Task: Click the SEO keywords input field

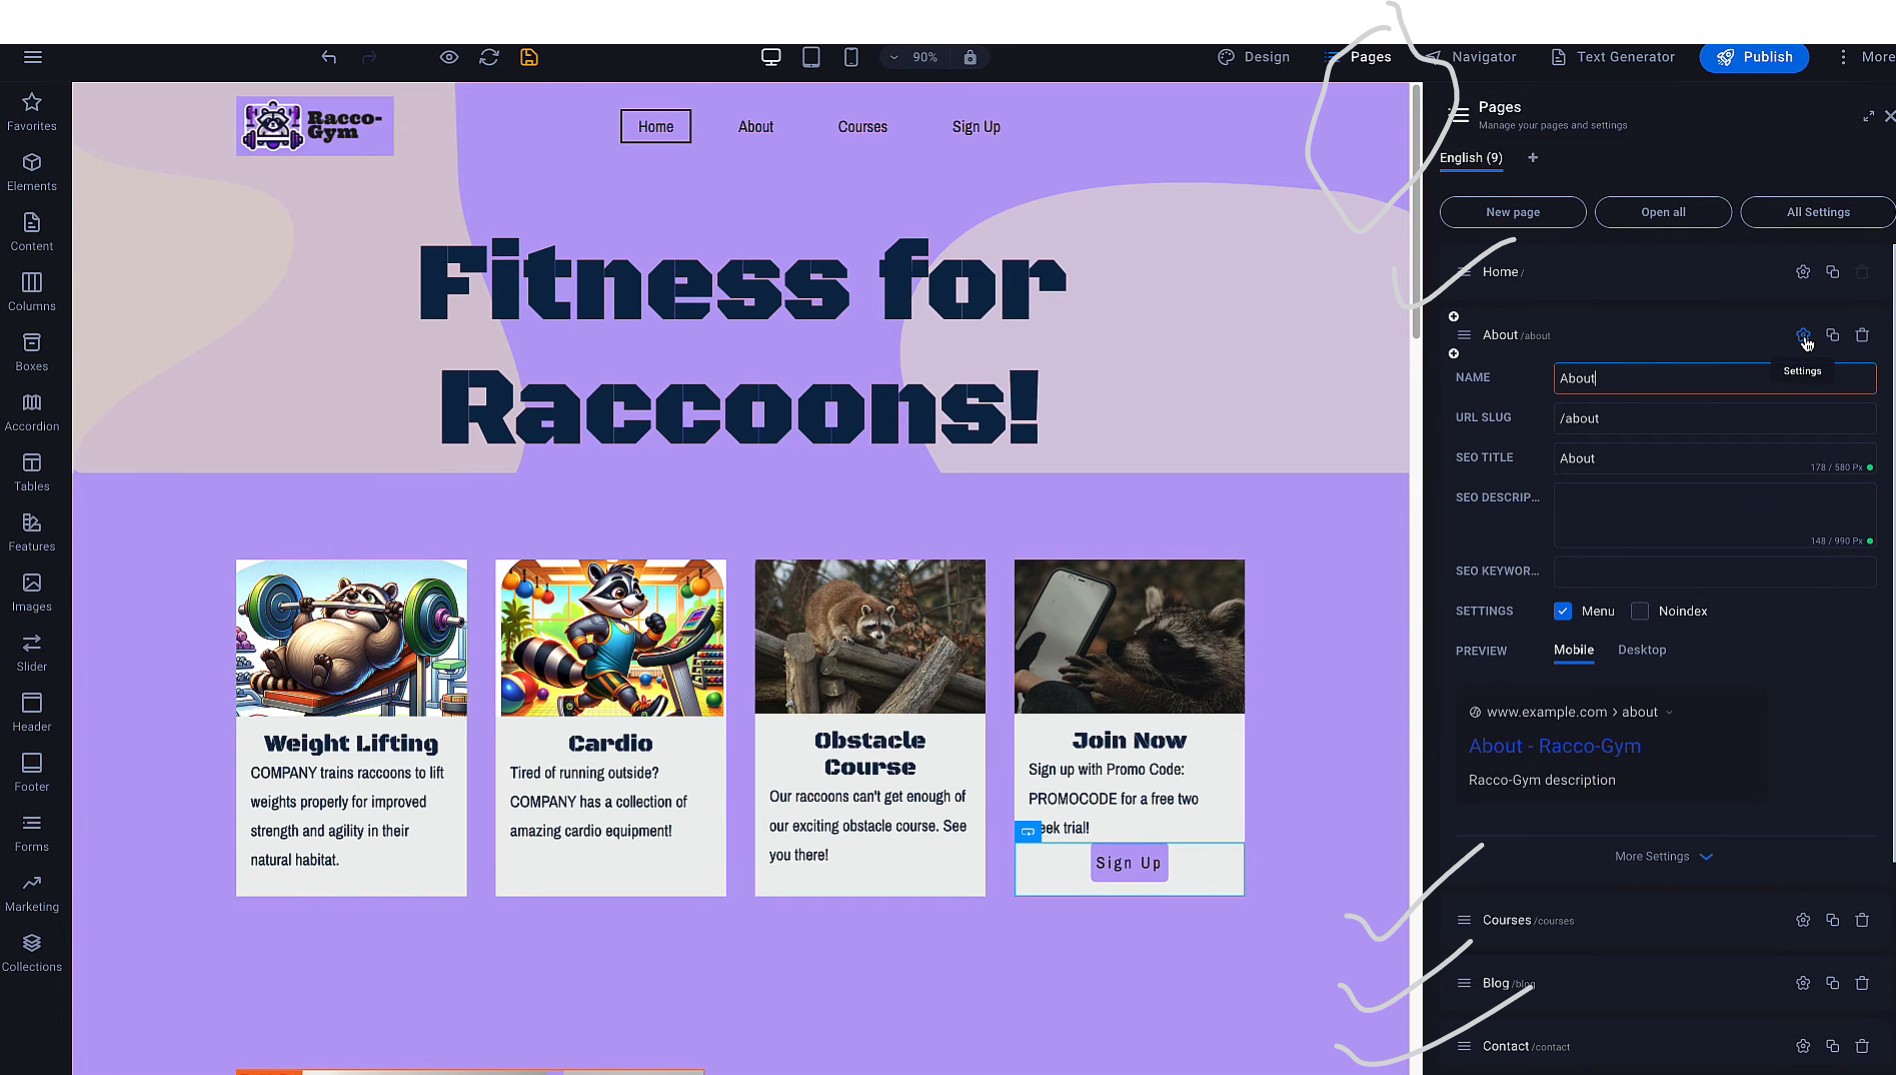Action: (1715, 571)
